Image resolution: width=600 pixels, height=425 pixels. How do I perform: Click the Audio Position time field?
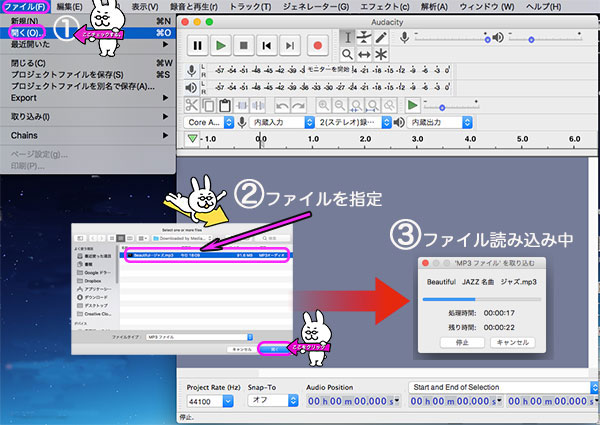(353, 401)
